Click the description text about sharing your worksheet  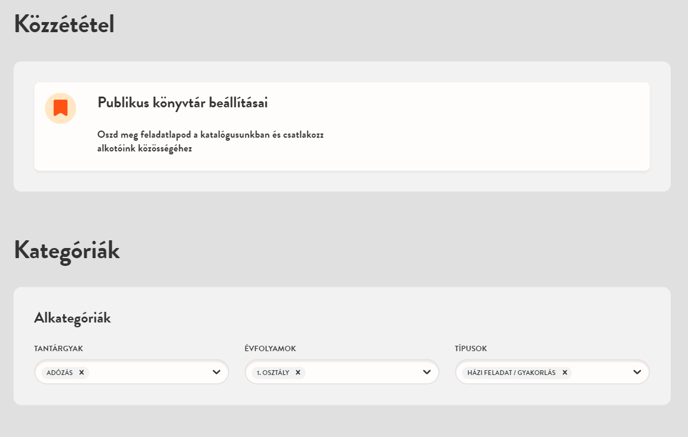(x=210, y=141)
